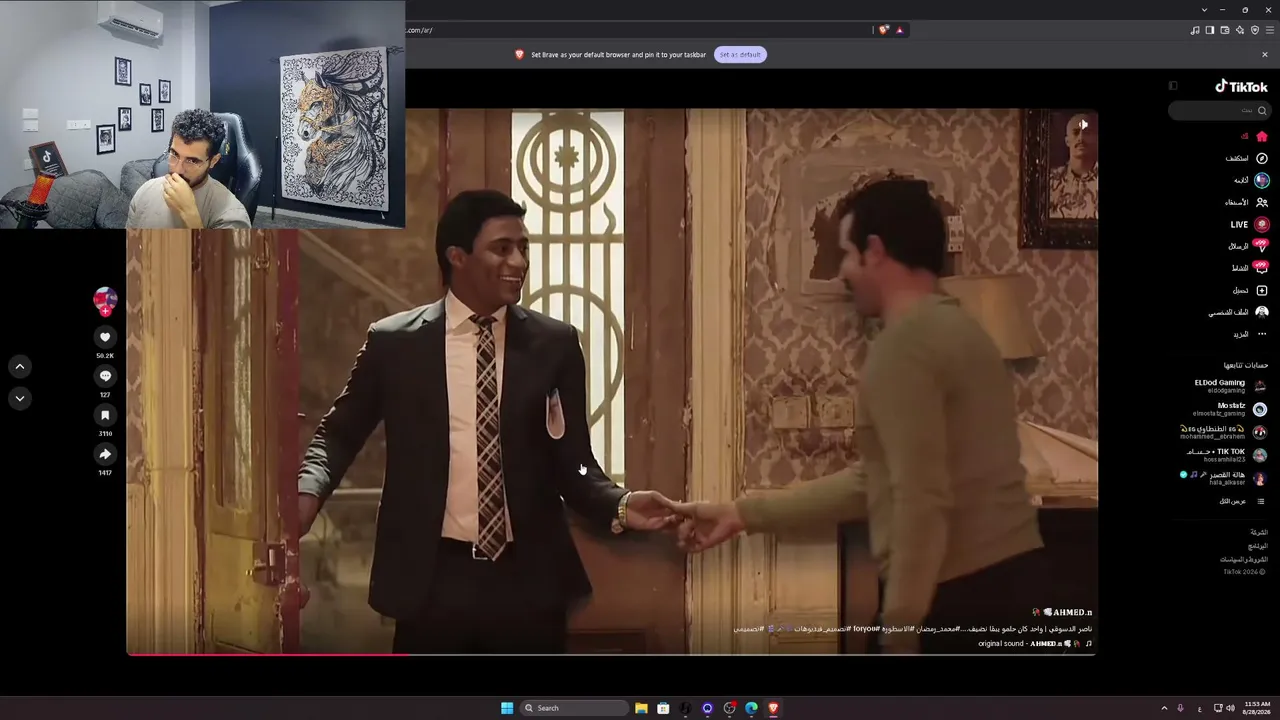Open the Brave media playlist icon

[x=1195, y=30]
